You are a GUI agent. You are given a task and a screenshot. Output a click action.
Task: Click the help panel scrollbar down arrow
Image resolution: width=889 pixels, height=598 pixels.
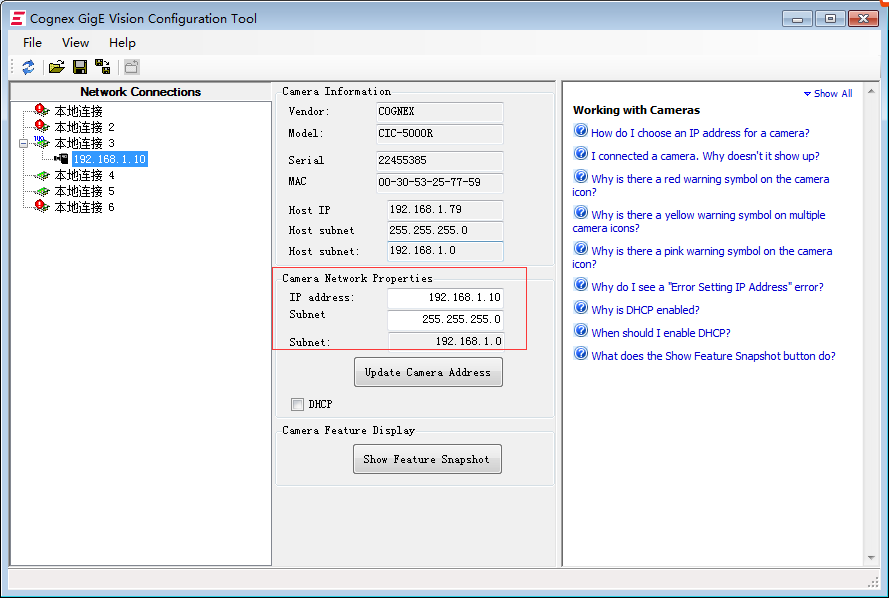(x=871, y=558)
